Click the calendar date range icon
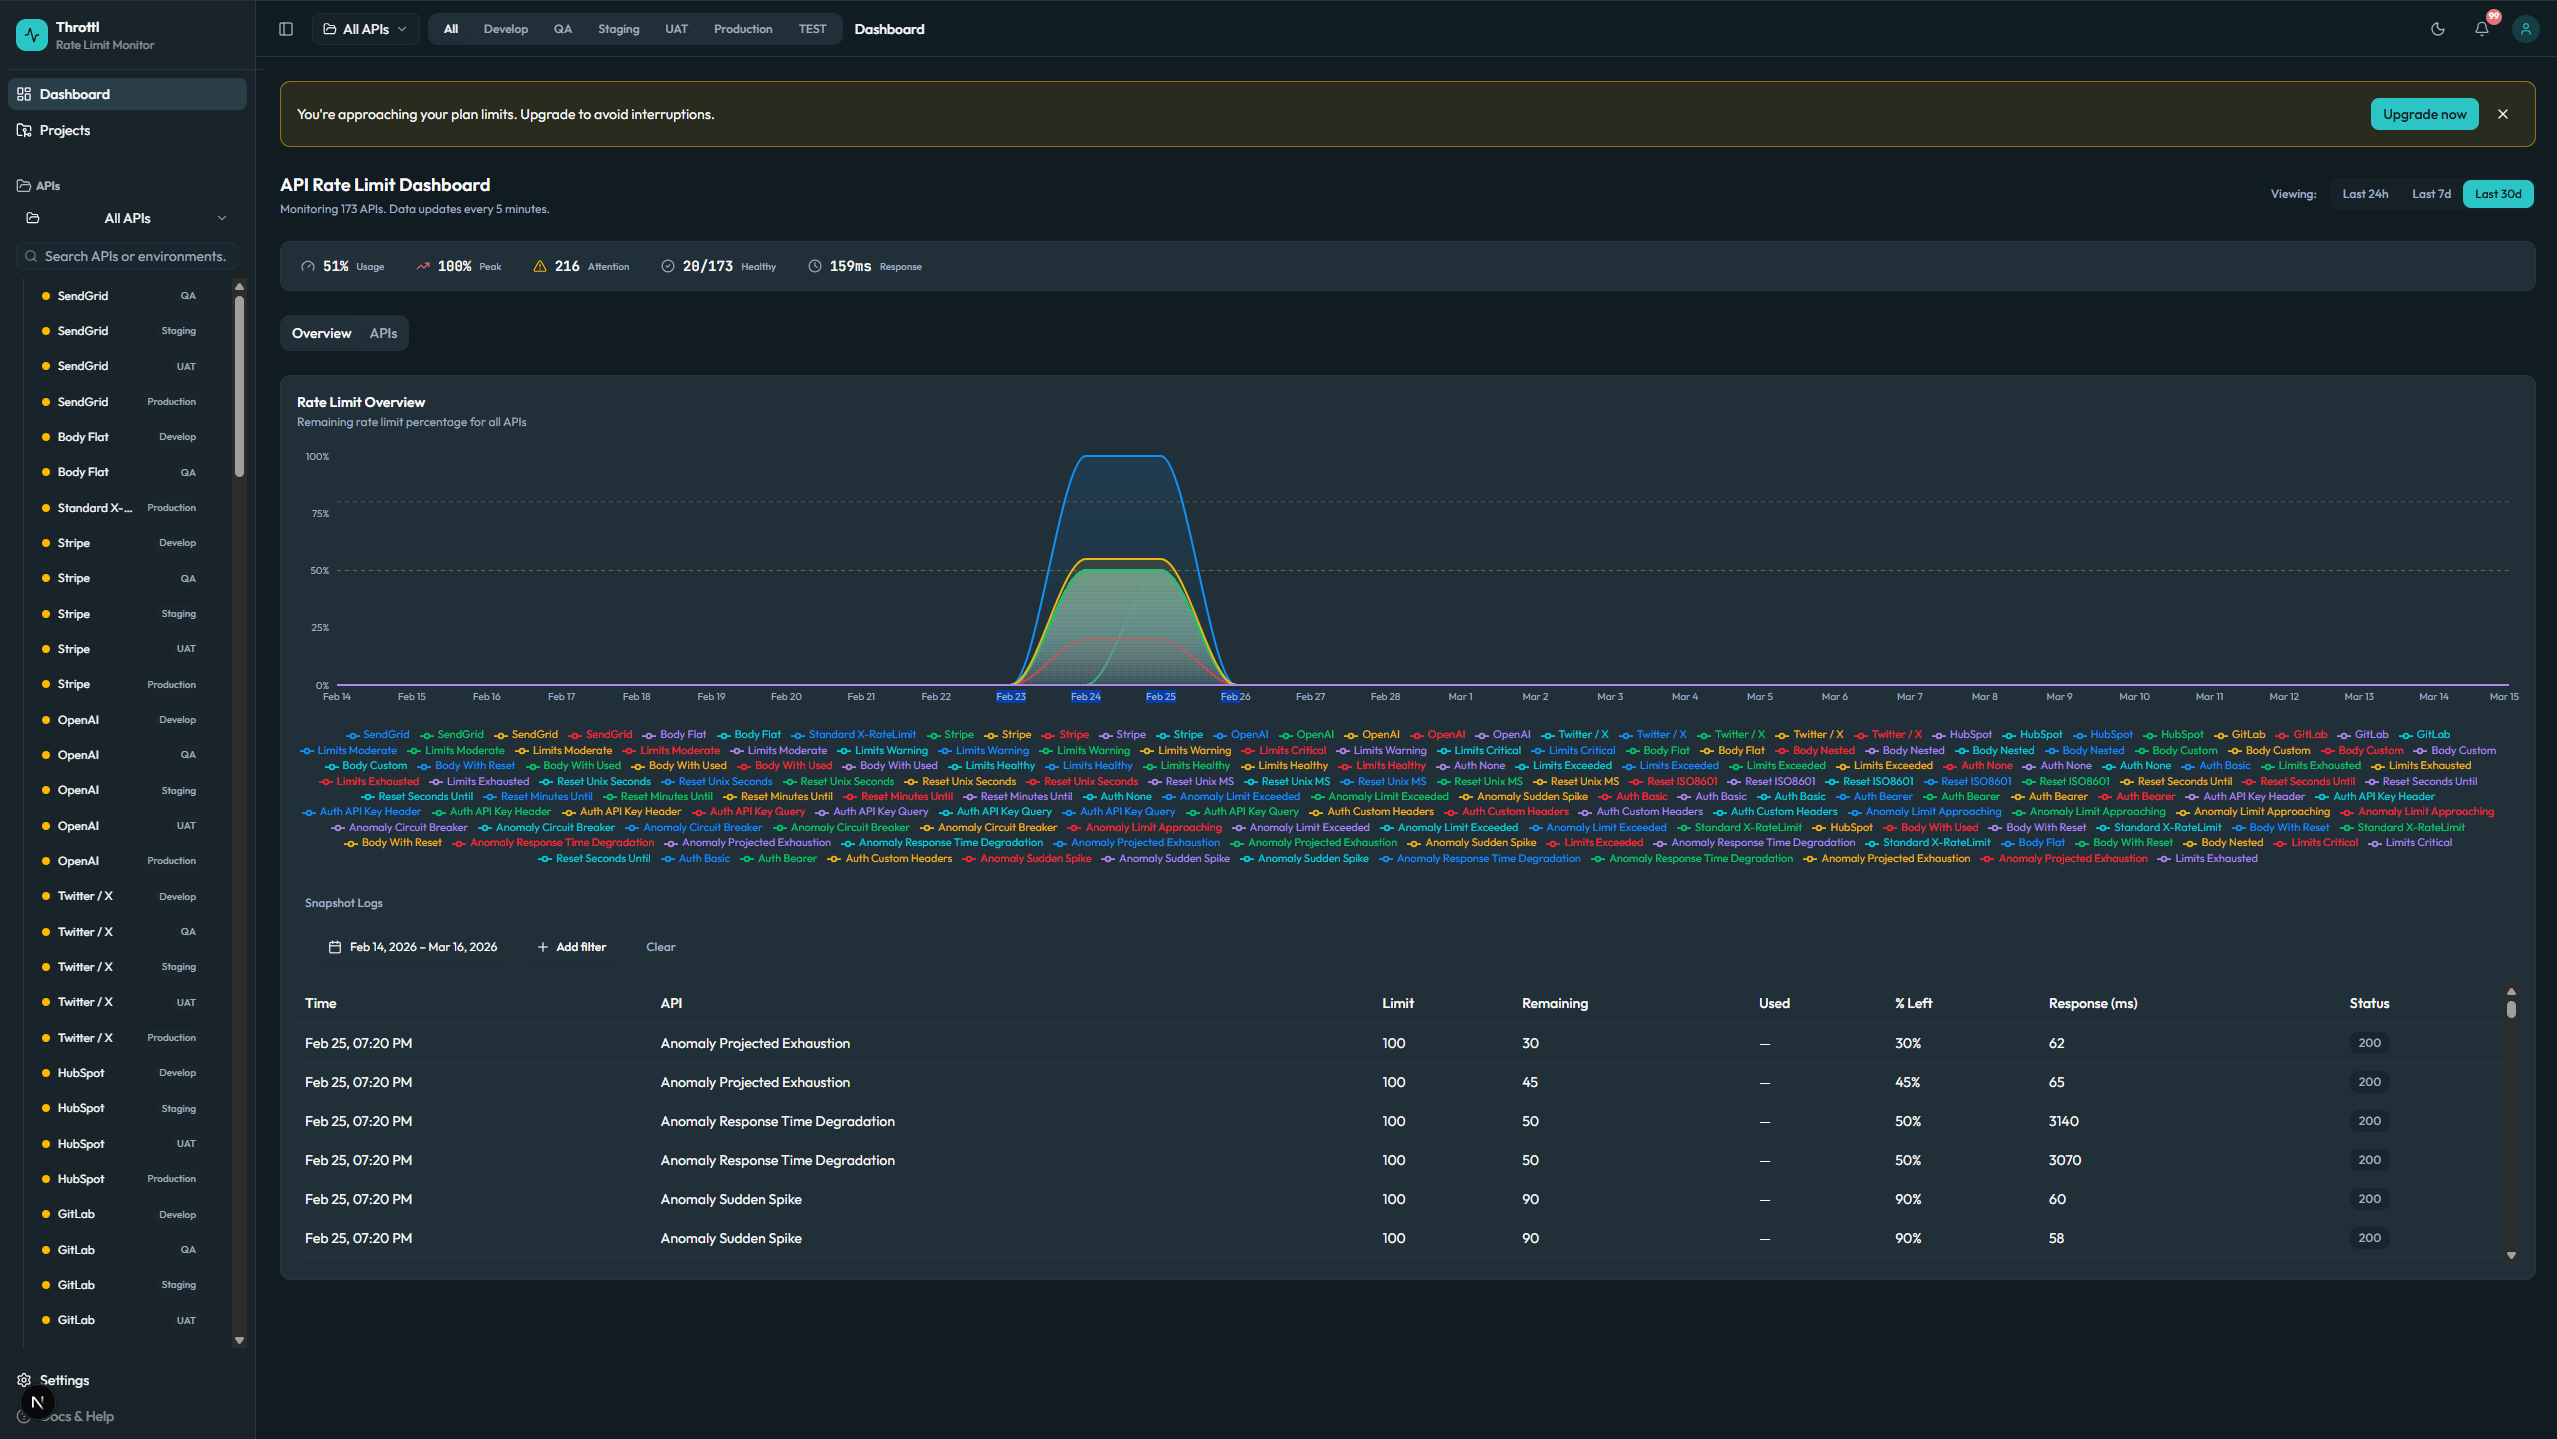The image size is (2557, 1439). [x=335, y=947]
